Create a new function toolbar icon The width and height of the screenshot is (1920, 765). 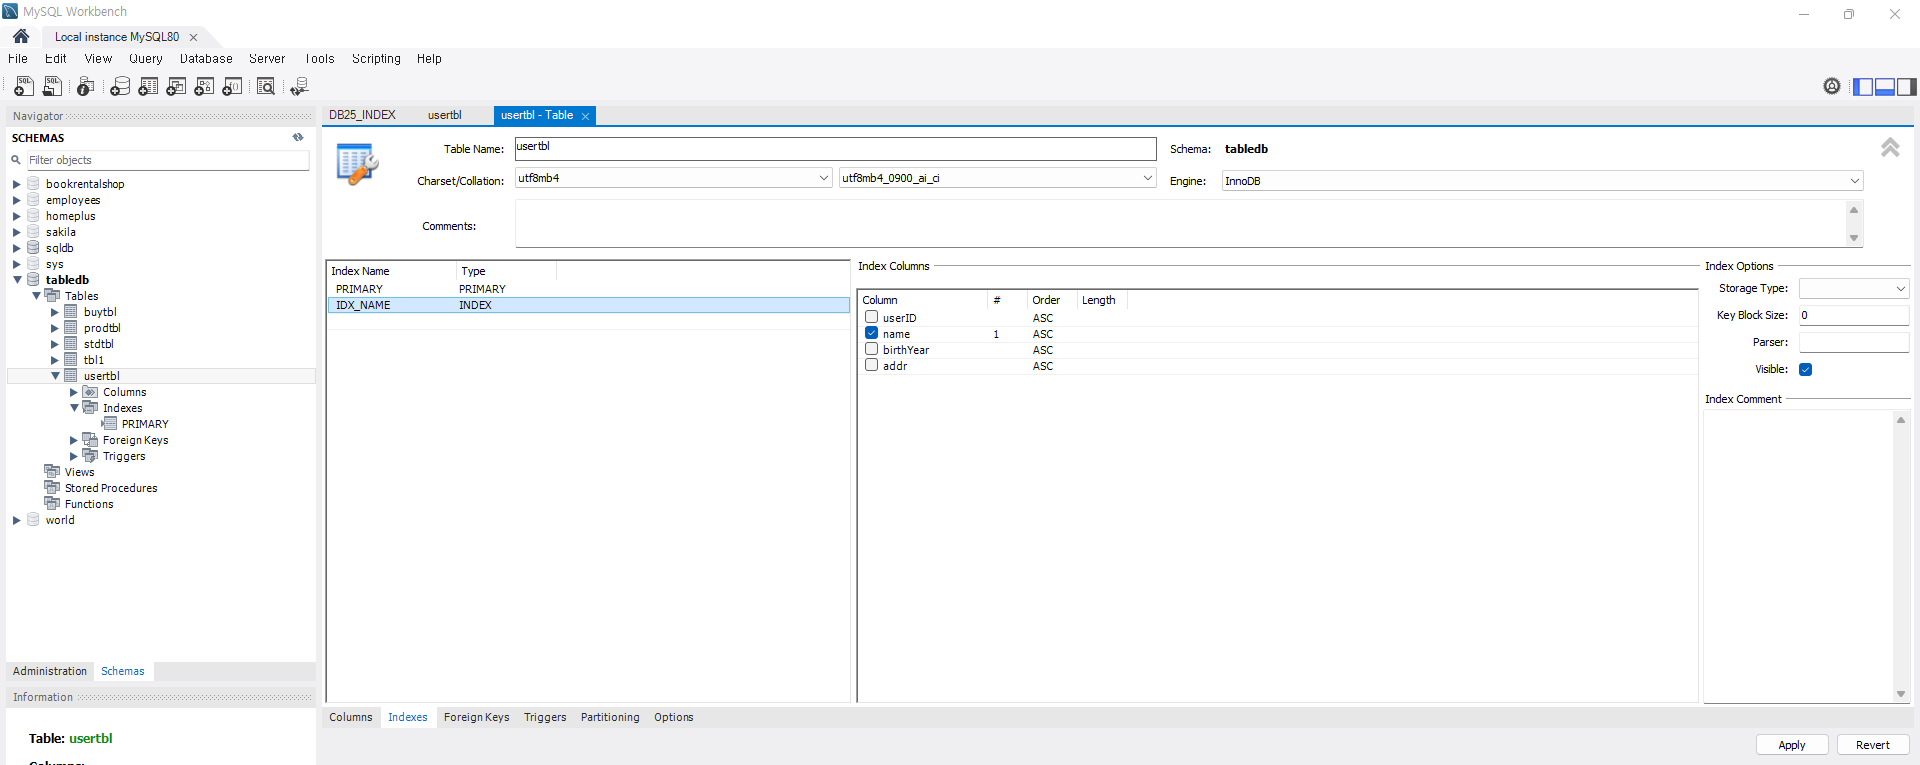[232, 87]
